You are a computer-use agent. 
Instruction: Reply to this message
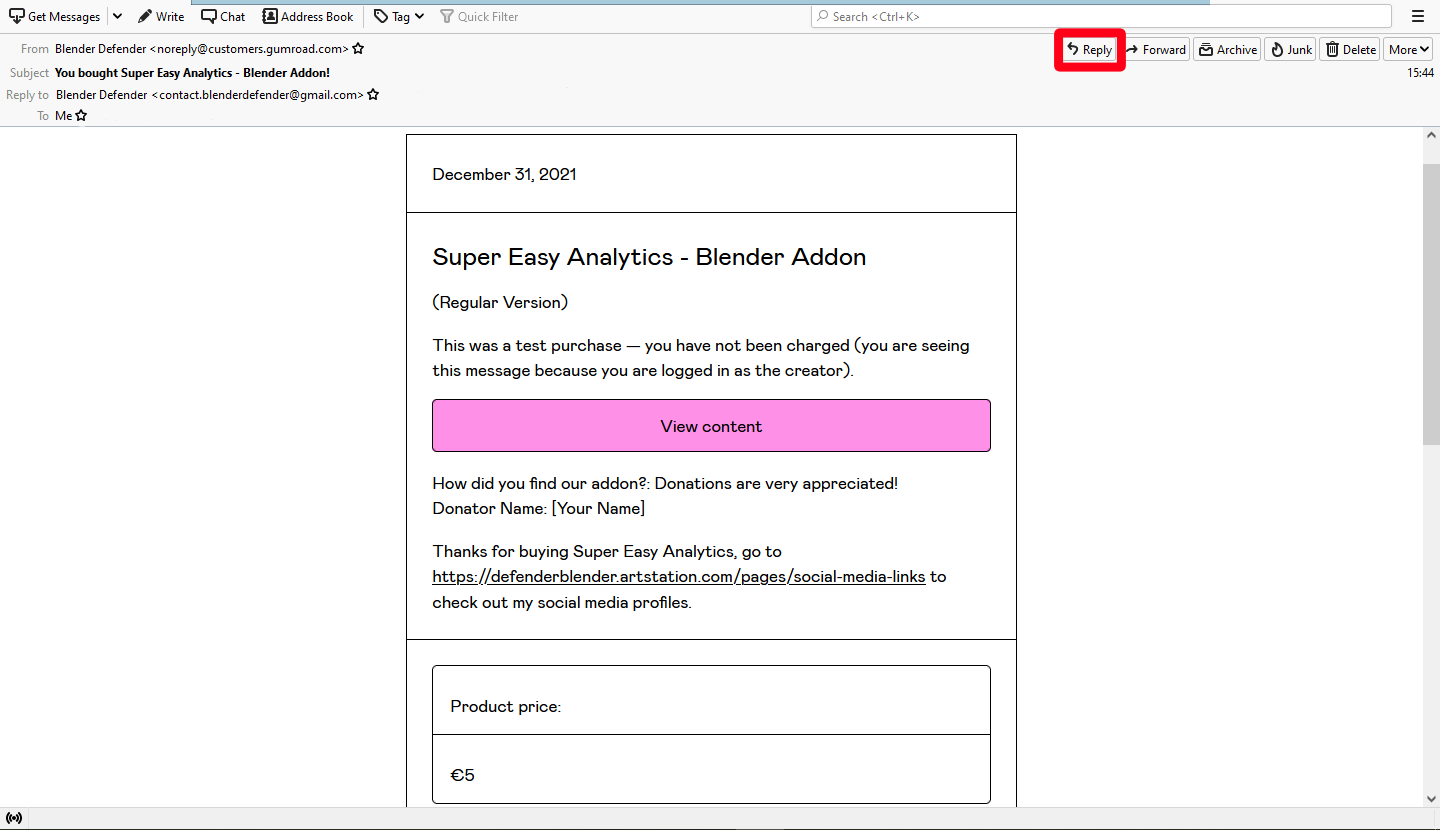pos(1090,50)
